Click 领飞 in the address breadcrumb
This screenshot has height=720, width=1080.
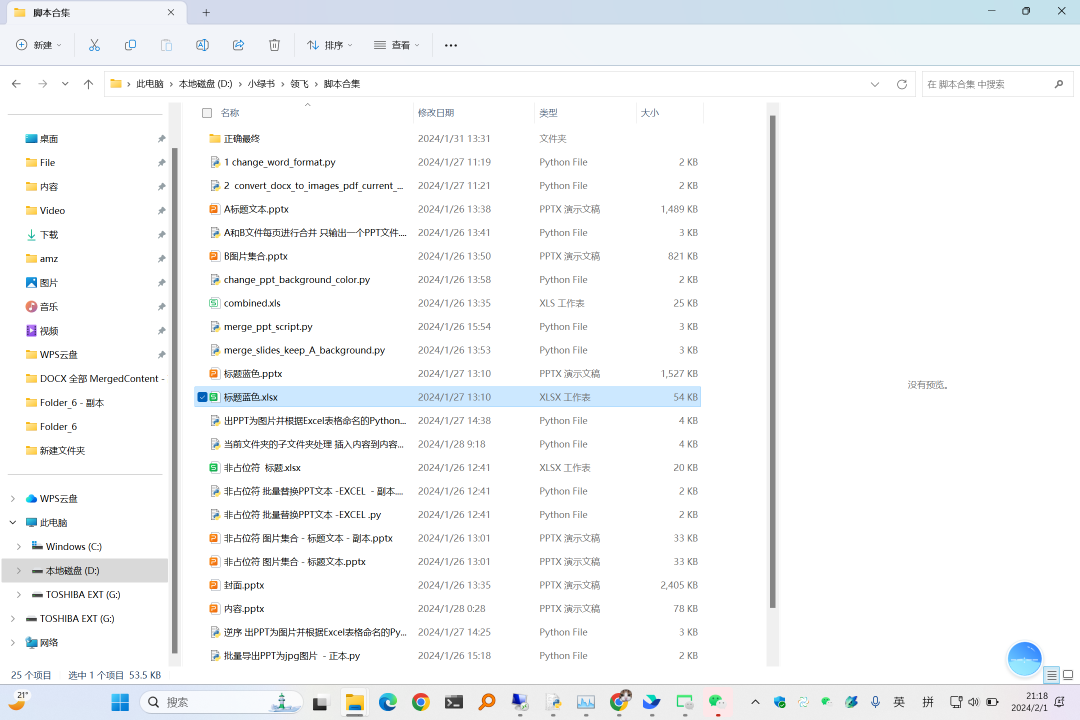coord(299,84)
